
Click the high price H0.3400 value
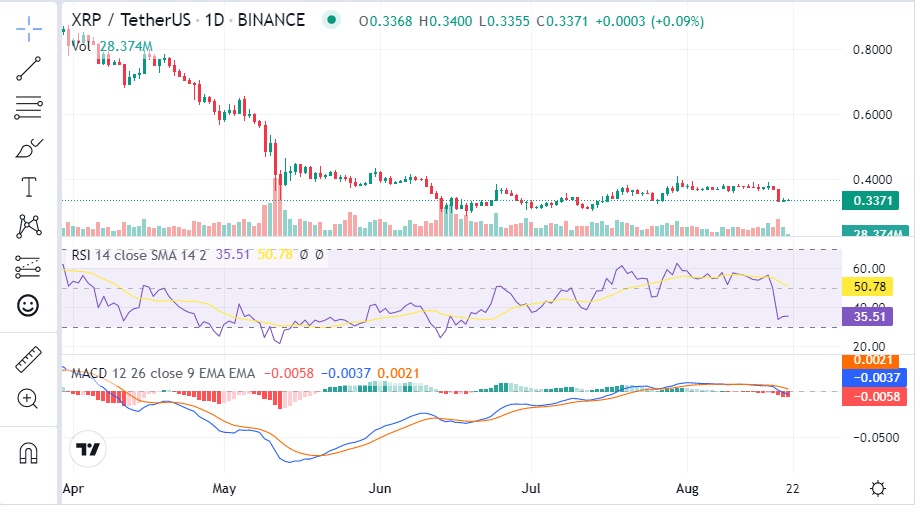[446, 21]
